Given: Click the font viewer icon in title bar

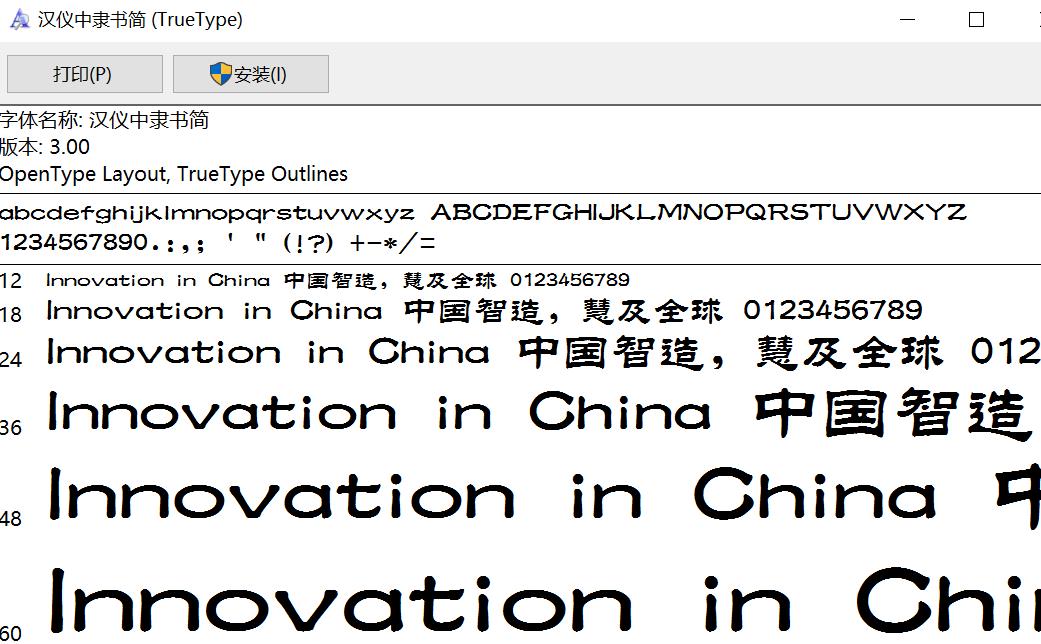Looking at the screenshot, I should (x=19, y=20).
